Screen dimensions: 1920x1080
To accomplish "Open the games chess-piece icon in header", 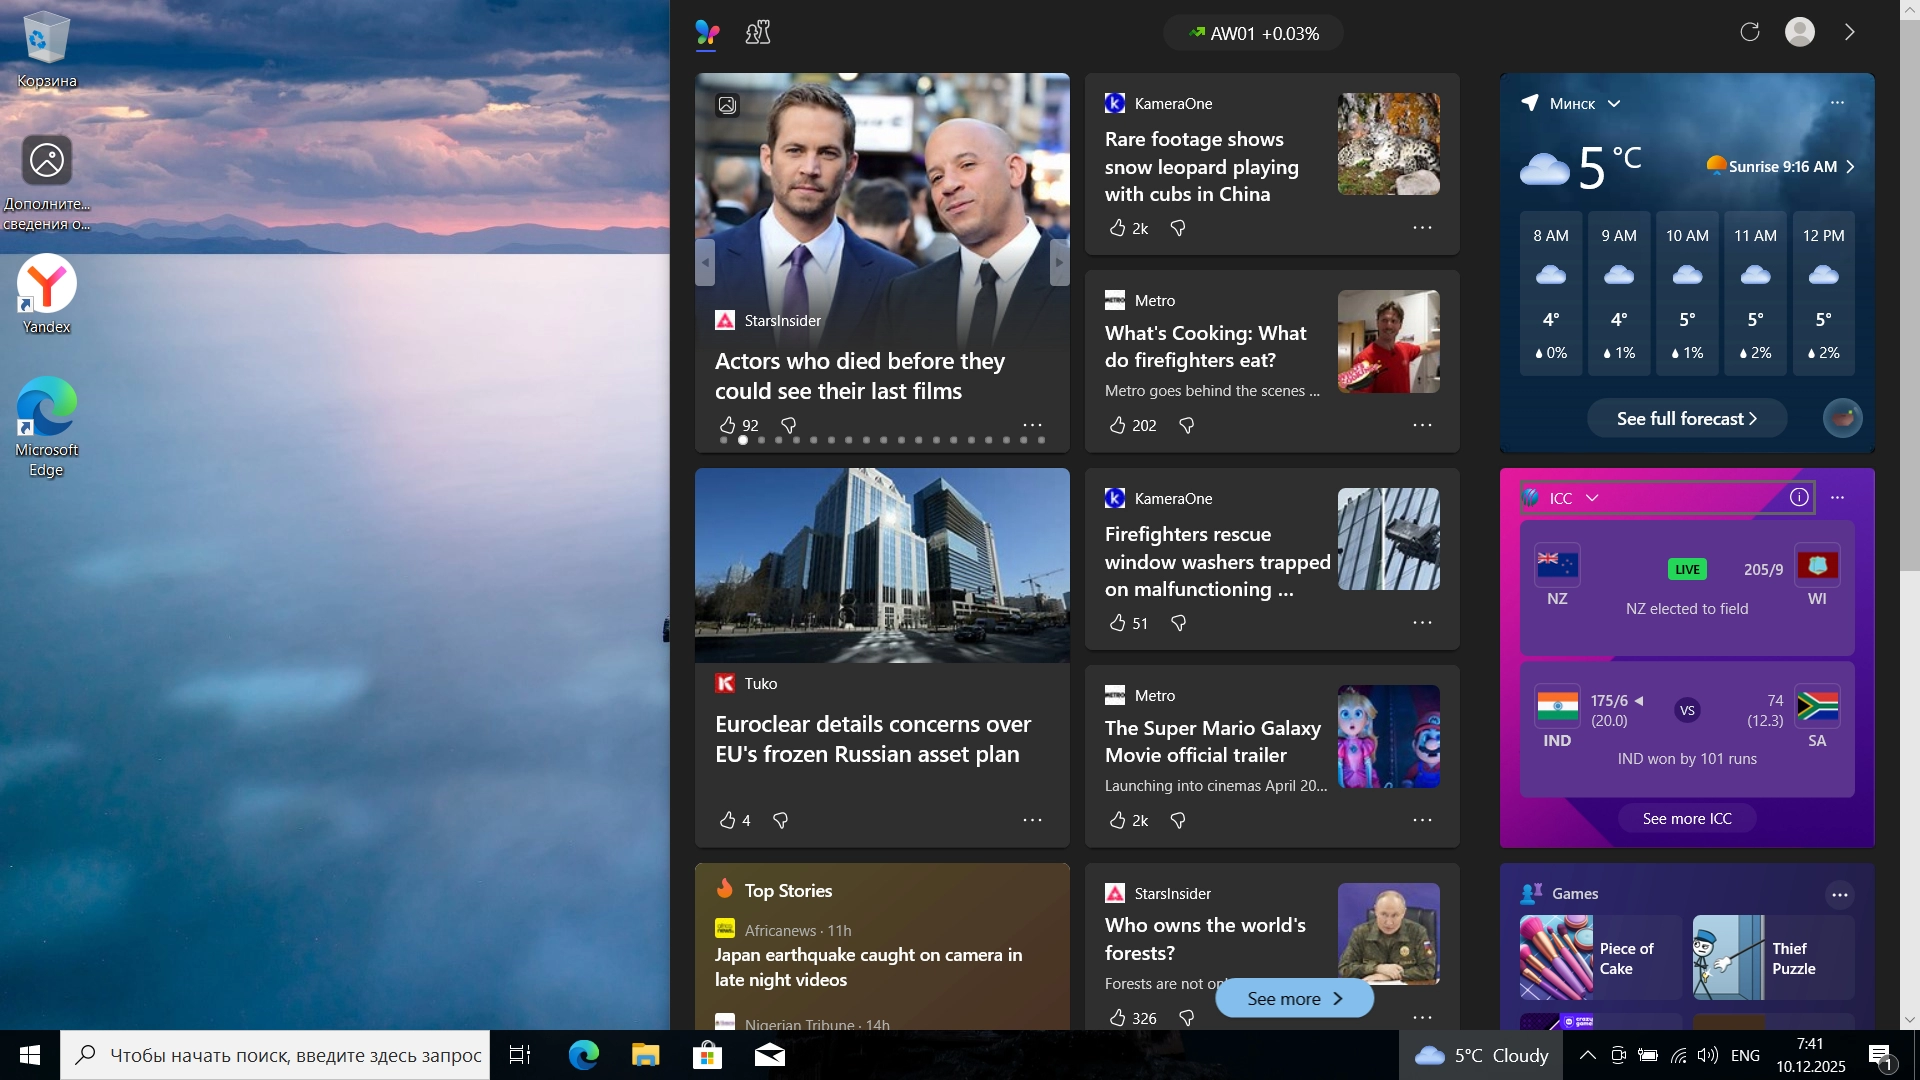I will point(758,33).
